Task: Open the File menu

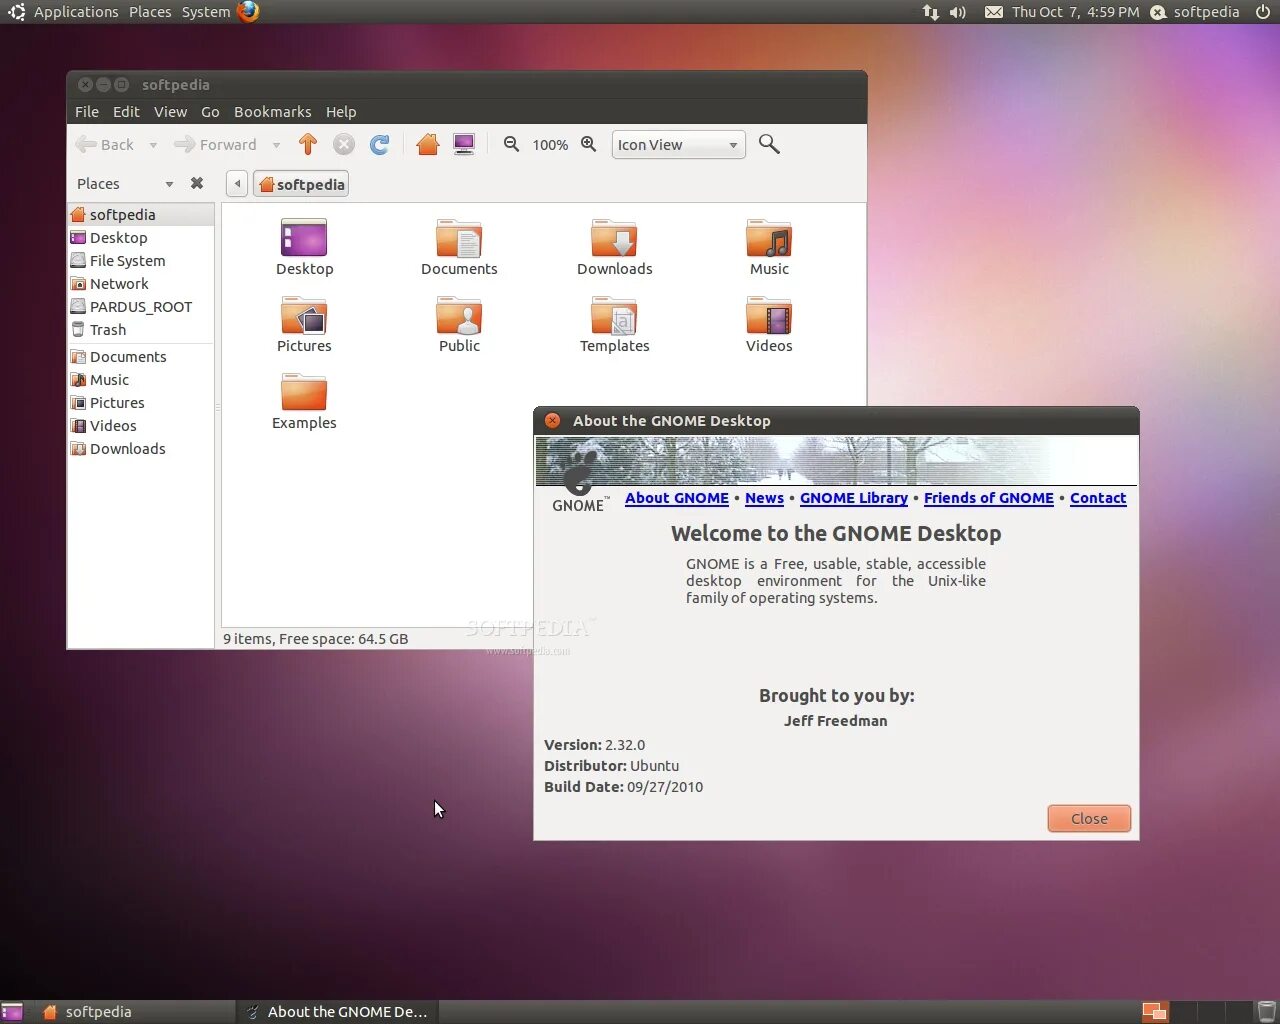Action: pos(87,112)
